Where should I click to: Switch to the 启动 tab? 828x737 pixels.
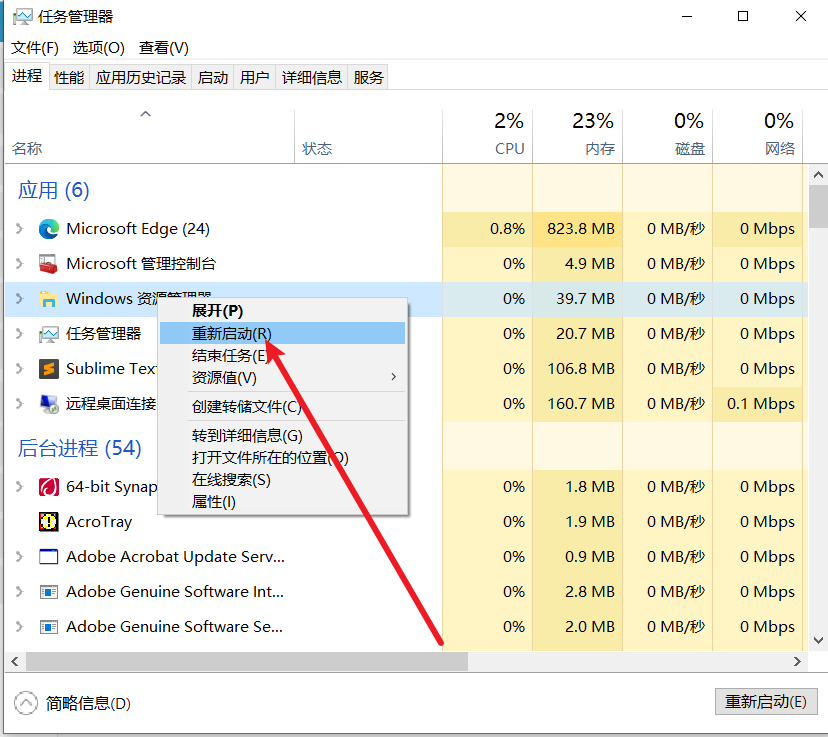(x=213, y=78)
